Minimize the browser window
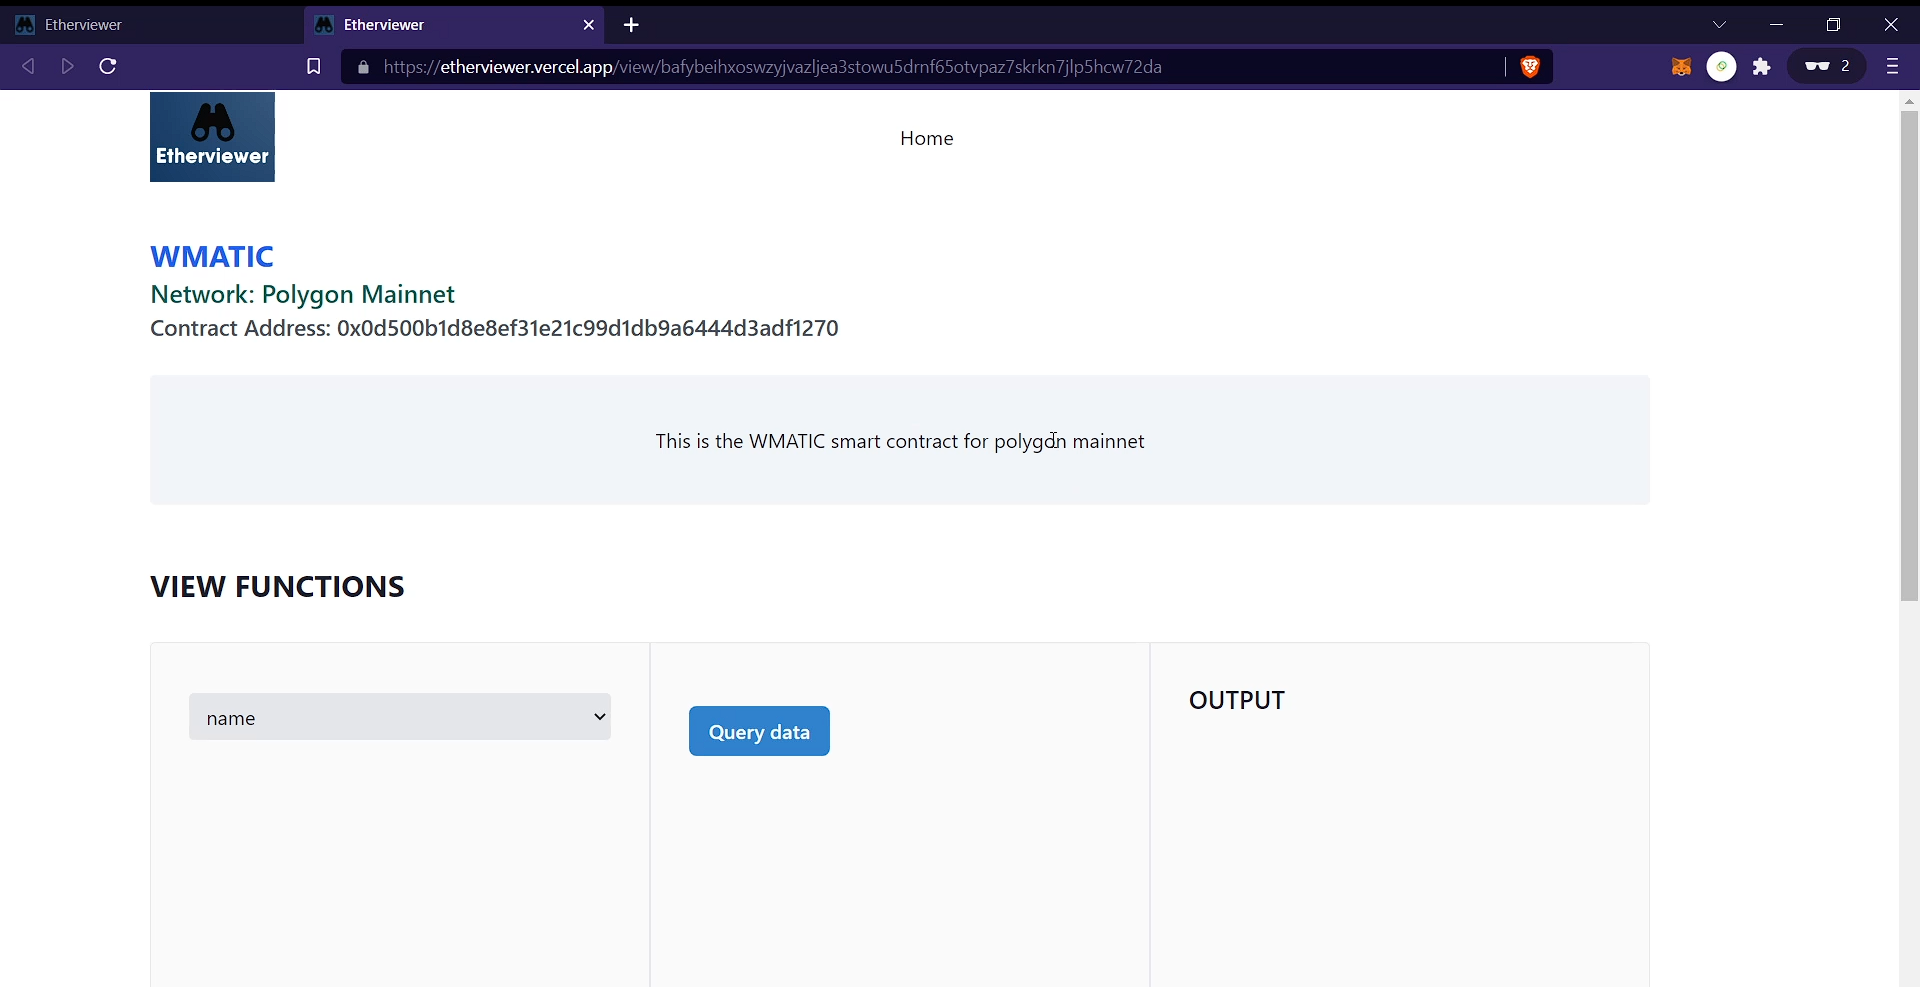 [x=1777, y=25]
